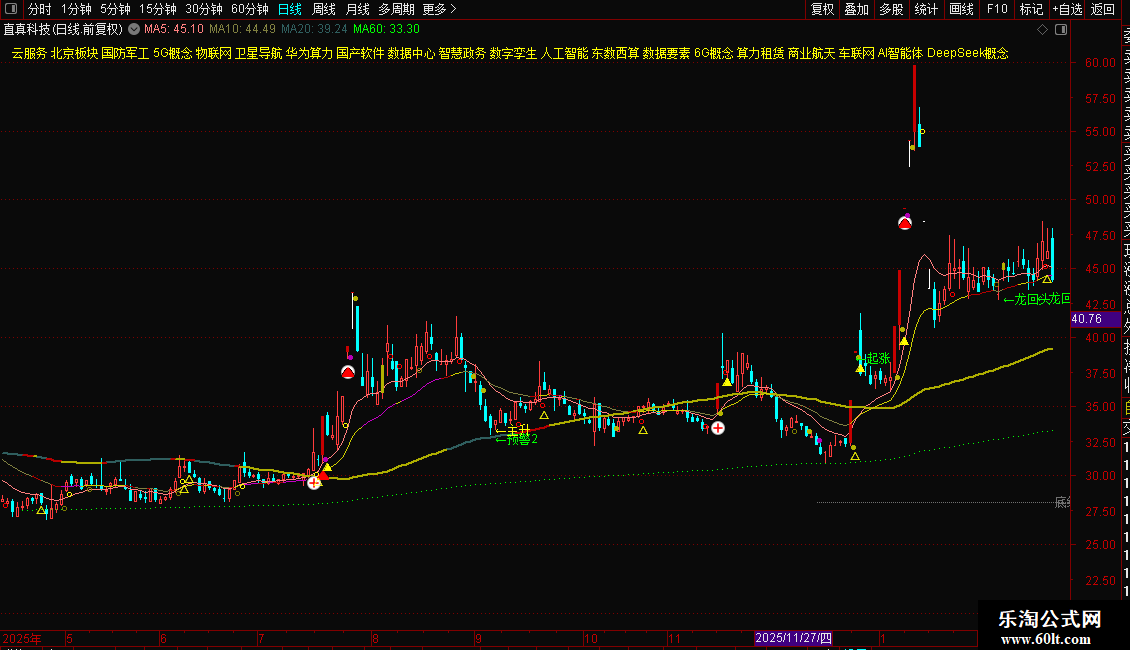
Task: Switch to 月线 monthly chart
Action: pyautogui.click(x=357, y=9)
